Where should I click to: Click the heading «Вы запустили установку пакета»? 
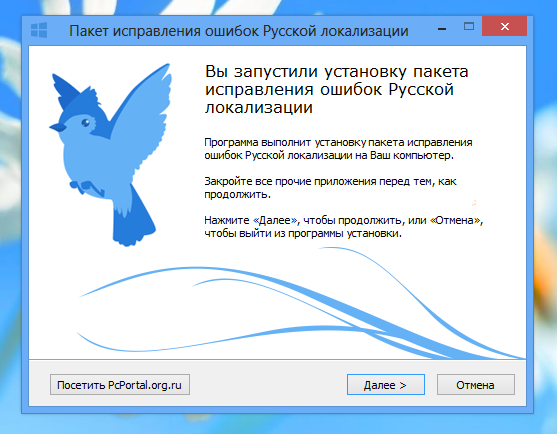click(336, 72)
